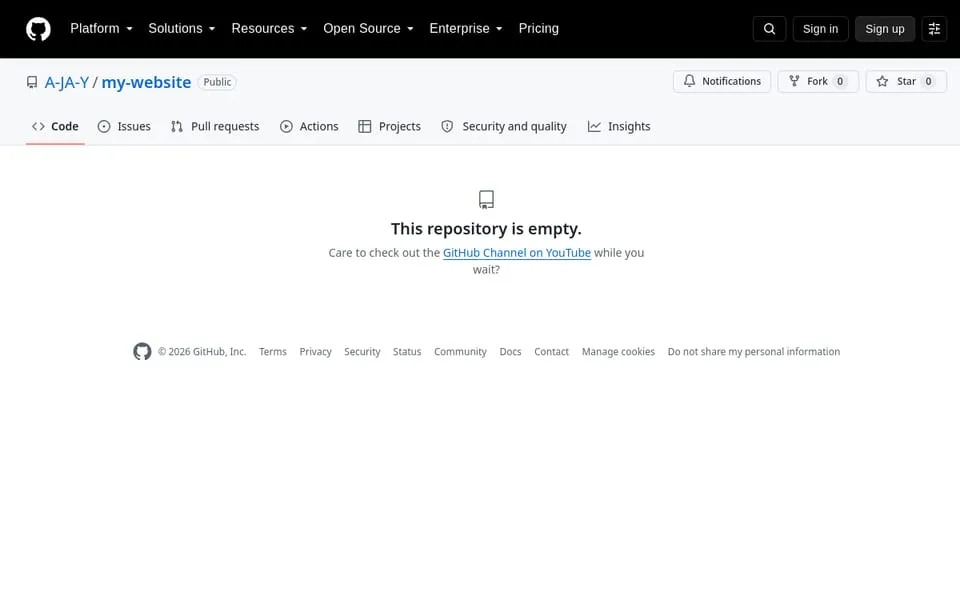Click the '© 2026 GitHub, Inc.' text

pos(202,351)
